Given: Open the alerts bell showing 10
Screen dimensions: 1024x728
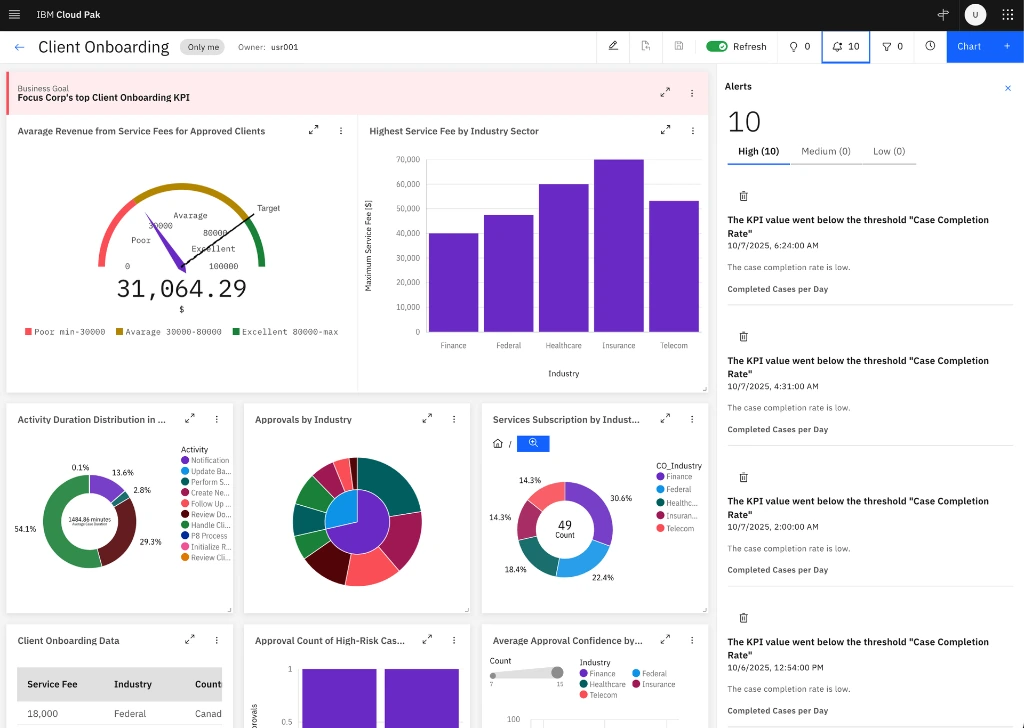Looking at the screenshot, I should coord(845,46).
